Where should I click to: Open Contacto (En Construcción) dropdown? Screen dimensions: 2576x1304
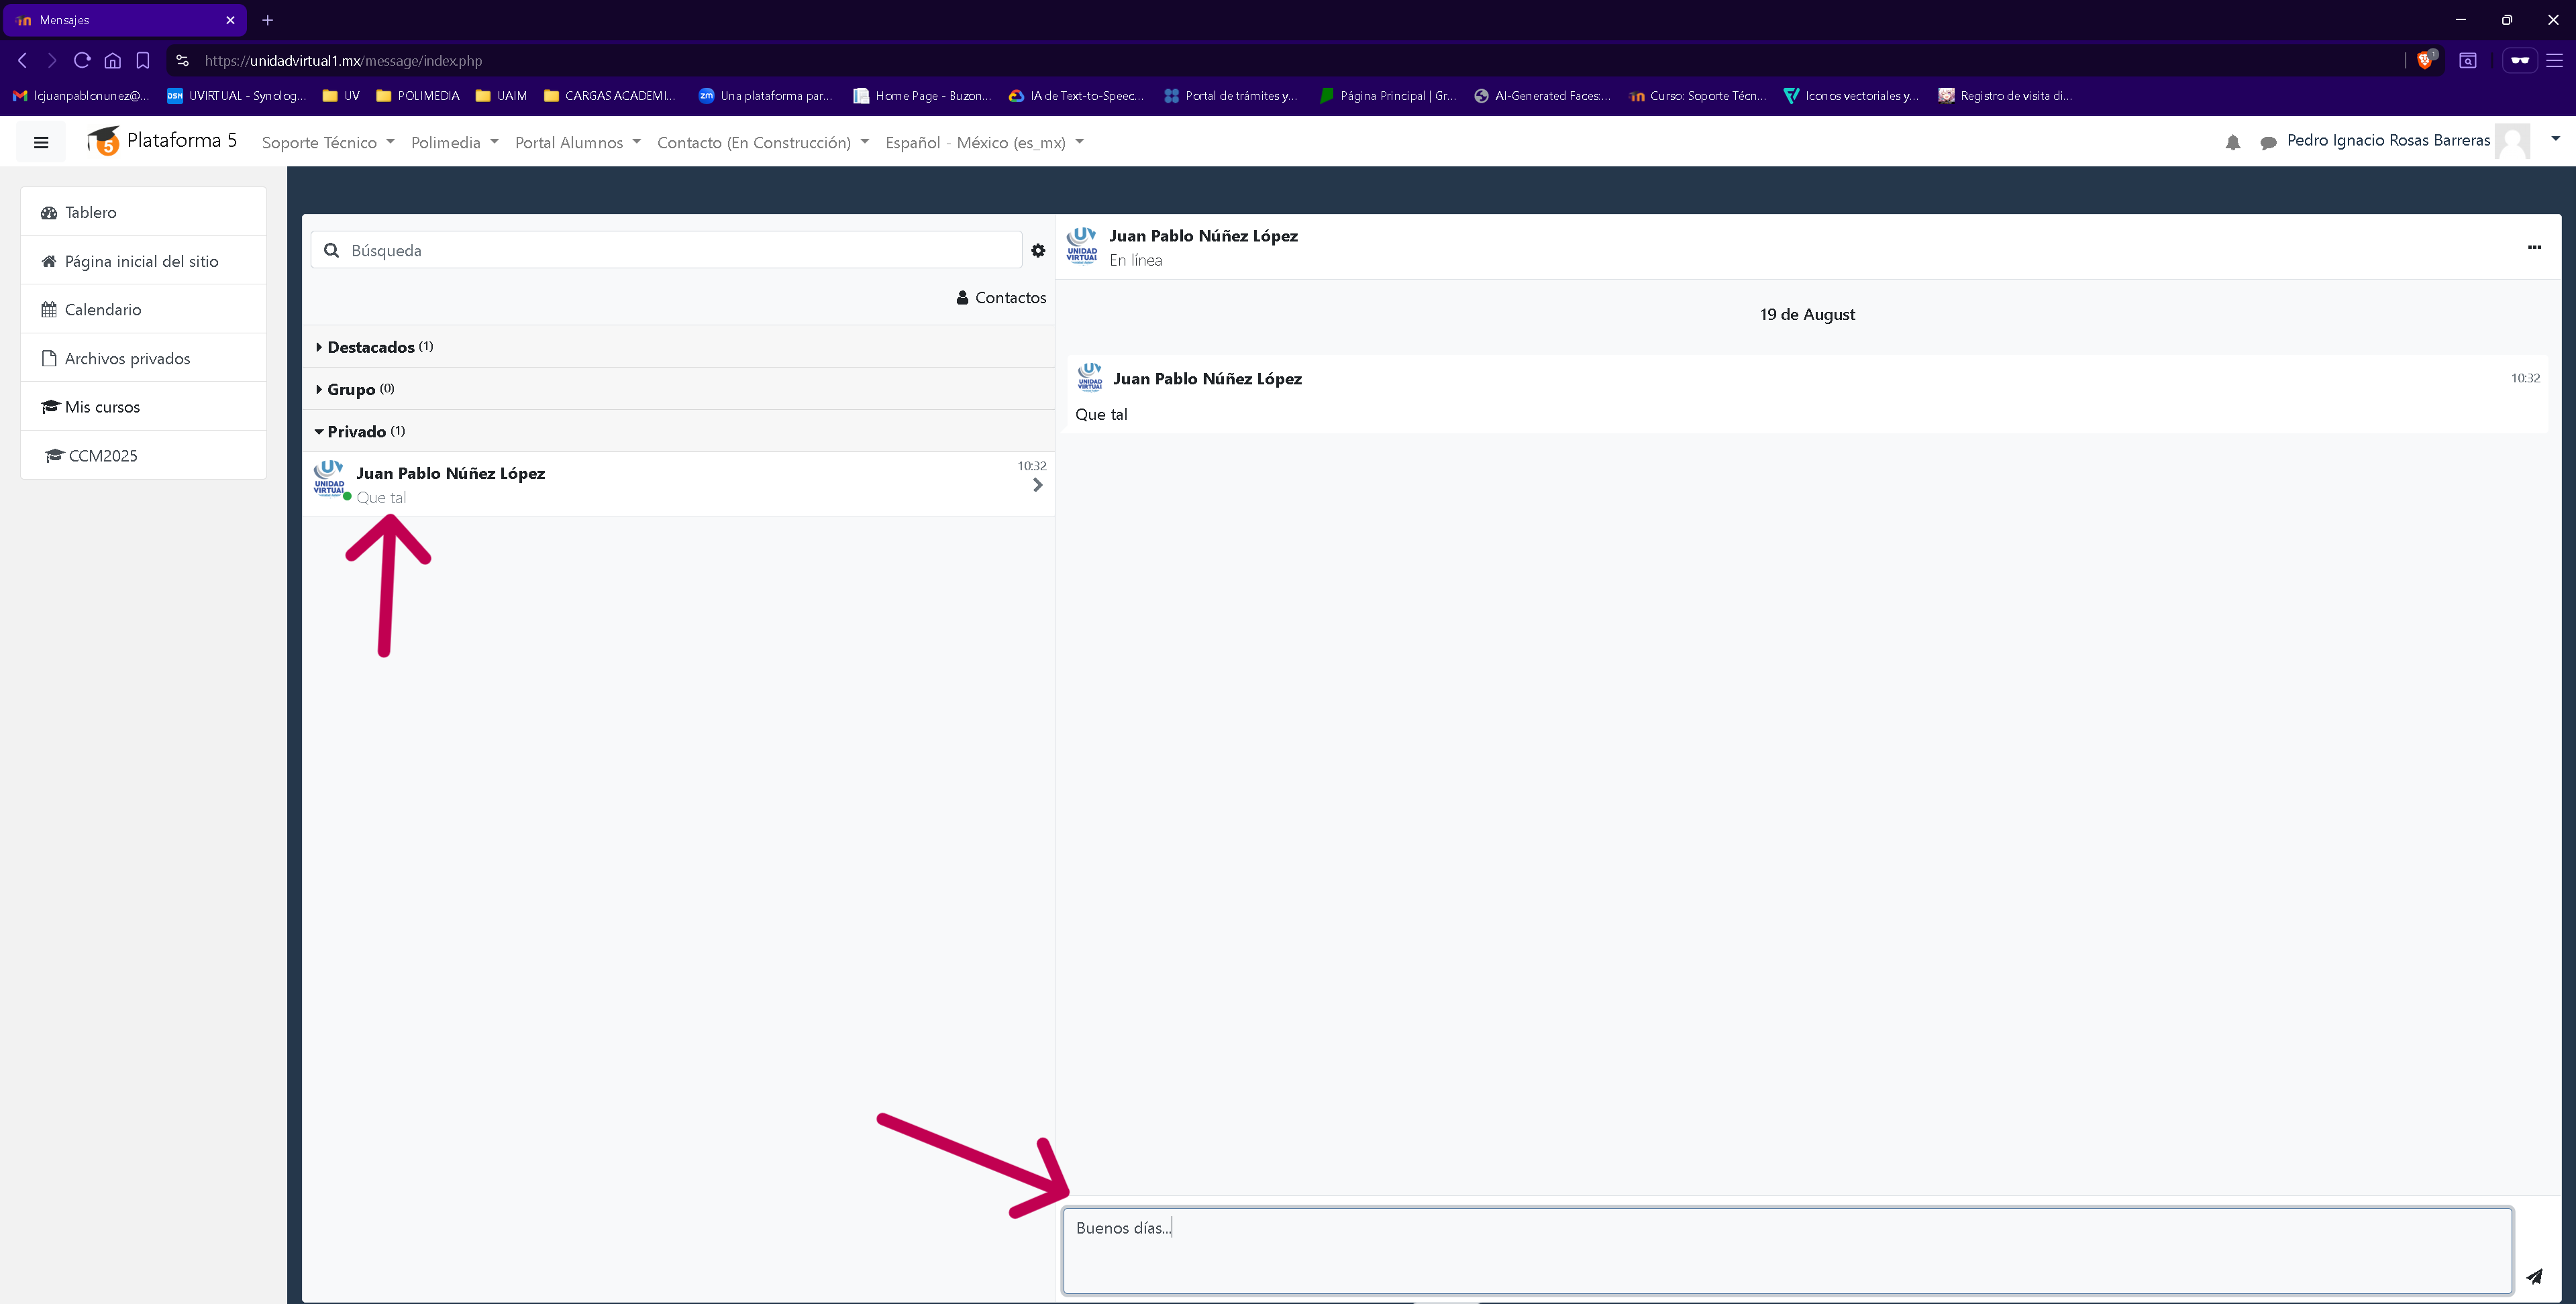click(x=763, y=143)
